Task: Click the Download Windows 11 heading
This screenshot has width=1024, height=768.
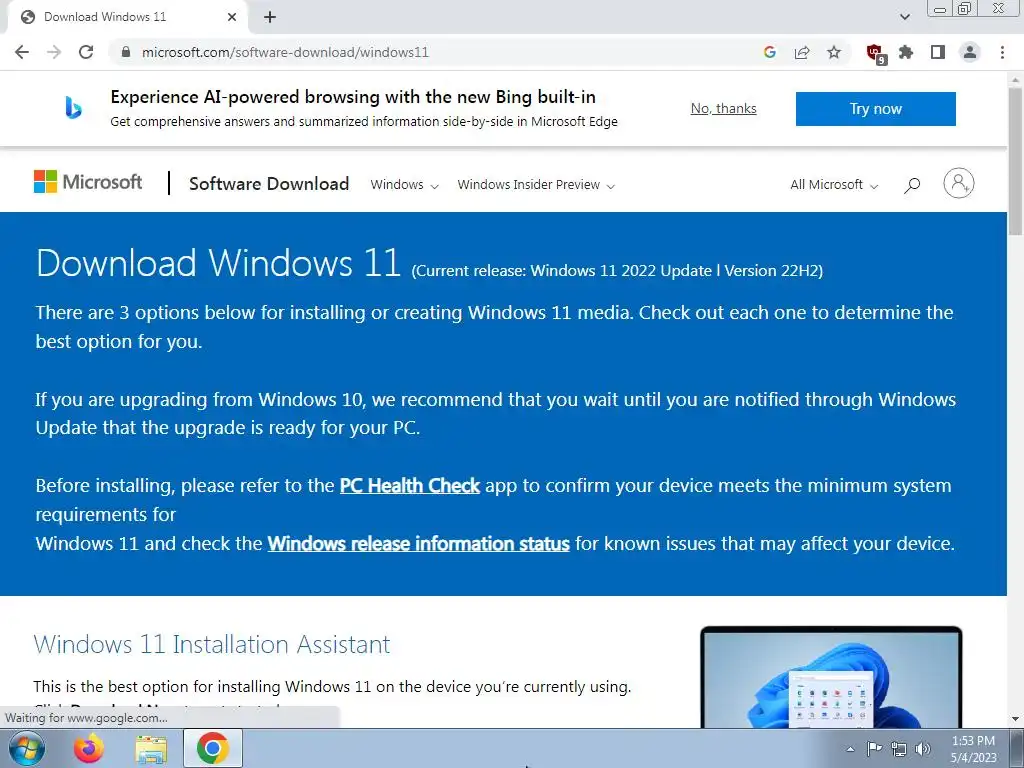Action: coord(218,263)
